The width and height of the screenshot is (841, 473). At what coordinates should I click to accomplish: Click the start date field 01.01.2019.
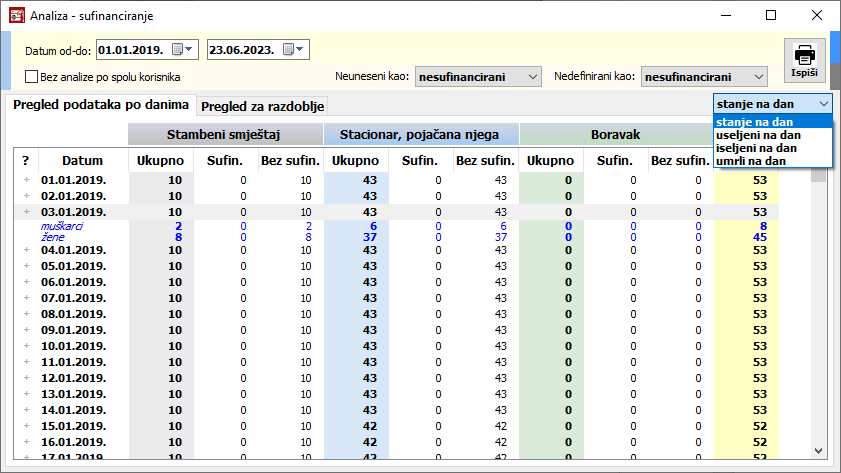coord(131,49)
